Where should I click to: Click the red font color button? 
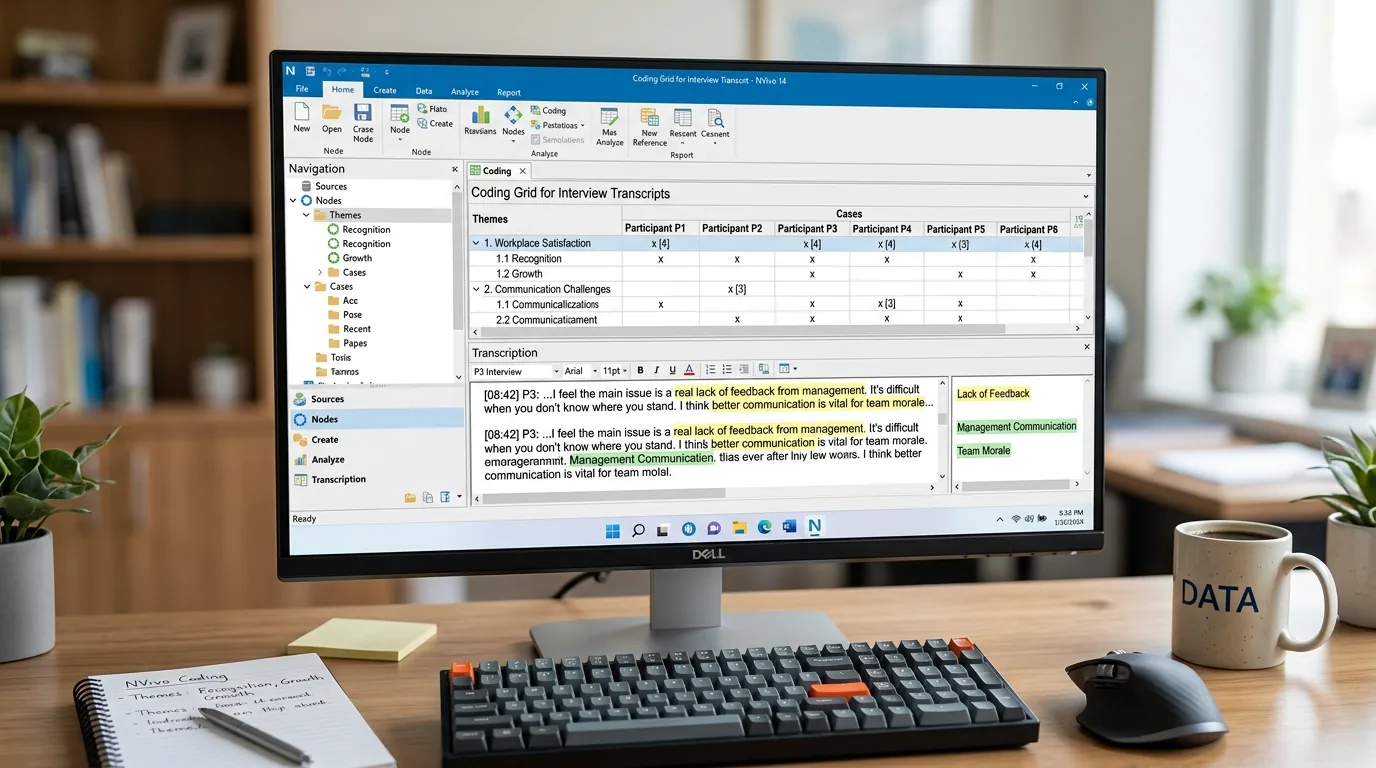(689, 370)
